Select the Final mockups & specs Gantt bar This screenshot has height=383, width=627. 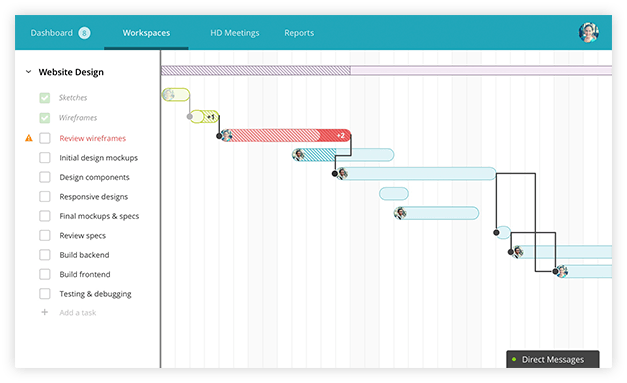pos(436,213)
